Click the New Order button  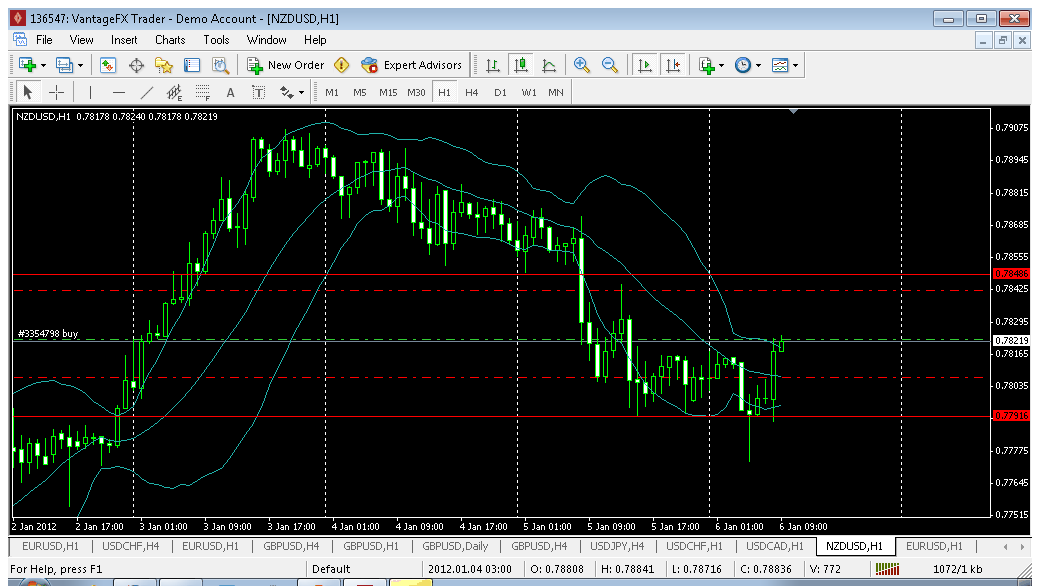(285, 65)
